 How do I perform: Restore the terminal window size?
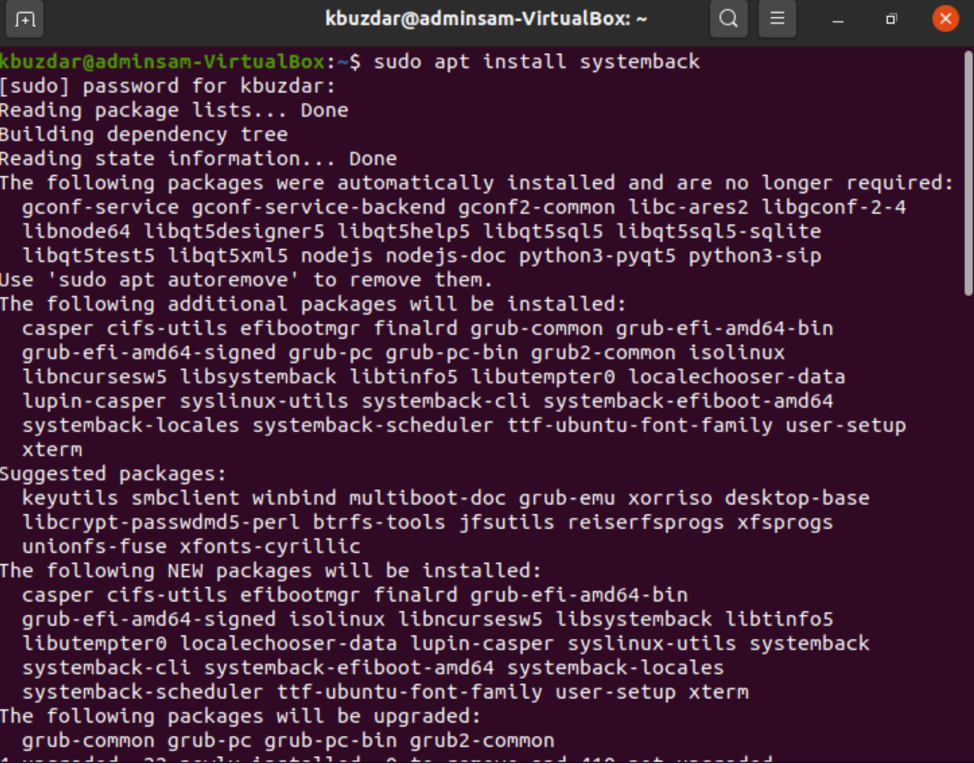891,19
